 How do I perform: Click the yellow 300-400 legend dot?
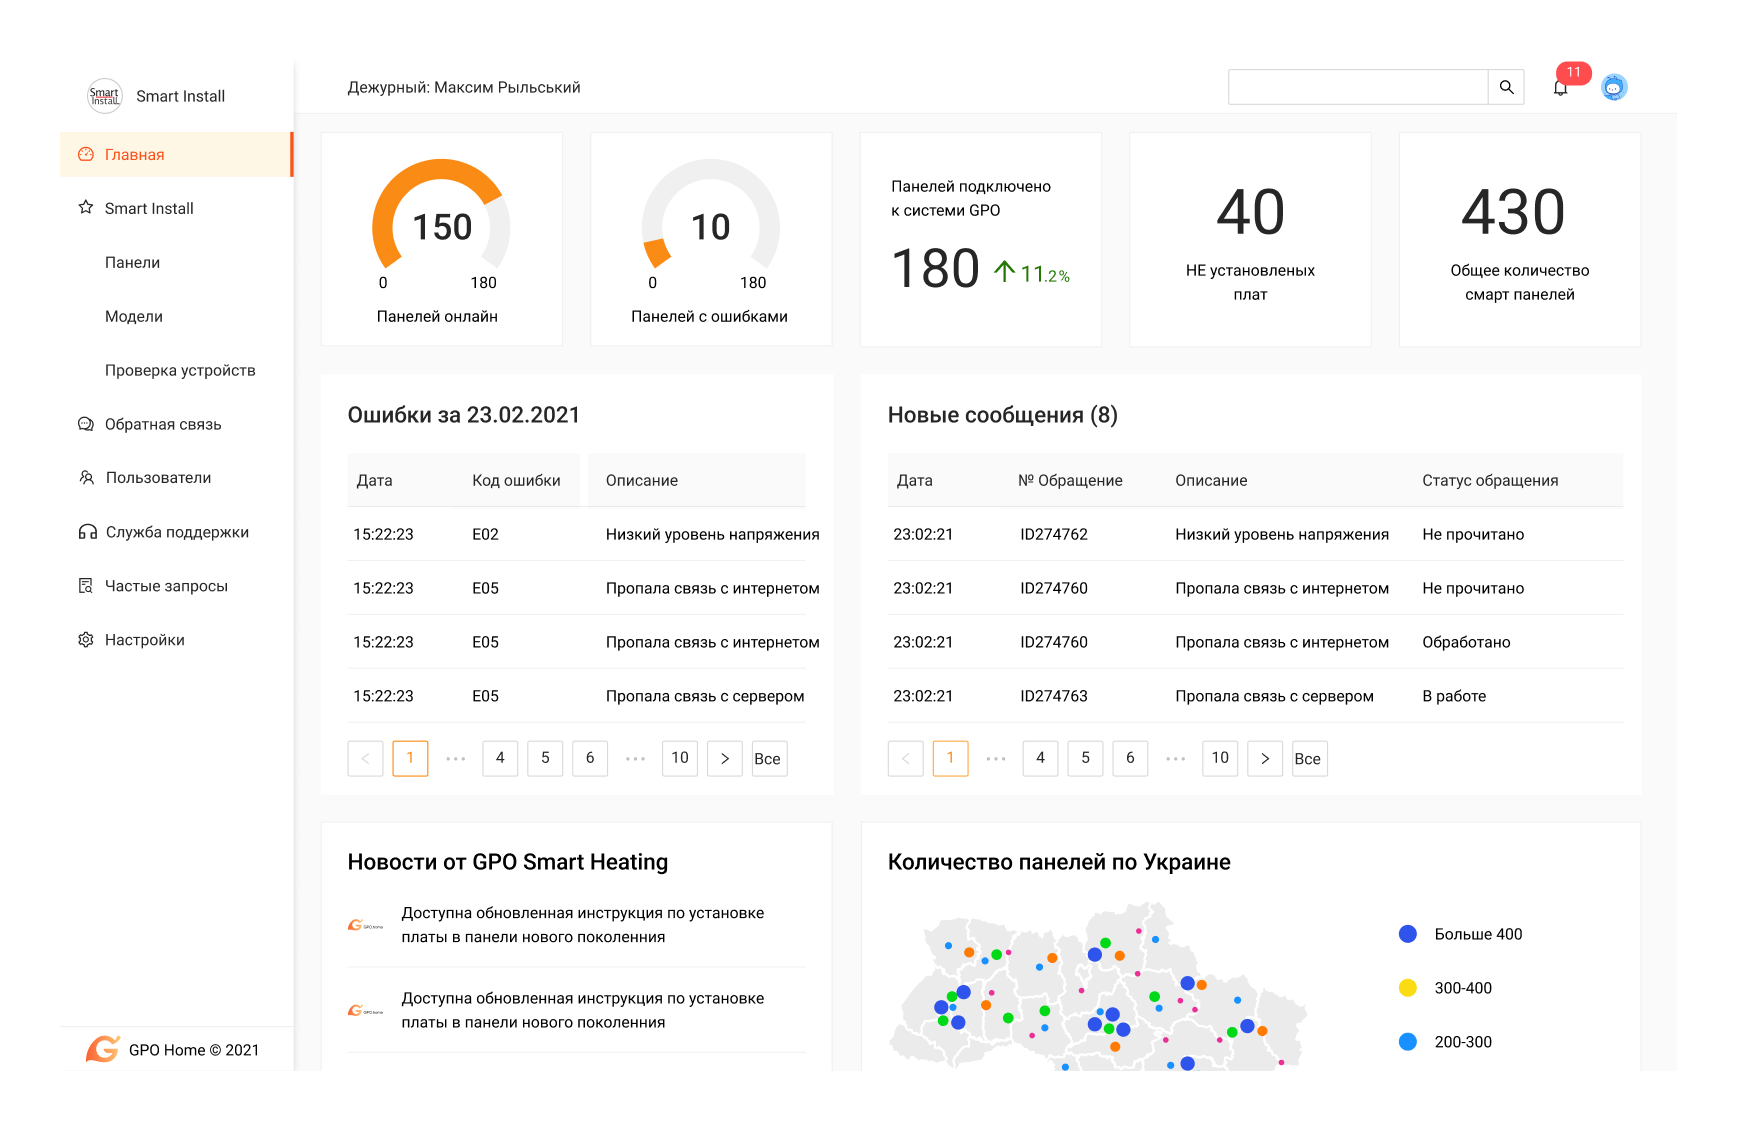(1407, 988)
